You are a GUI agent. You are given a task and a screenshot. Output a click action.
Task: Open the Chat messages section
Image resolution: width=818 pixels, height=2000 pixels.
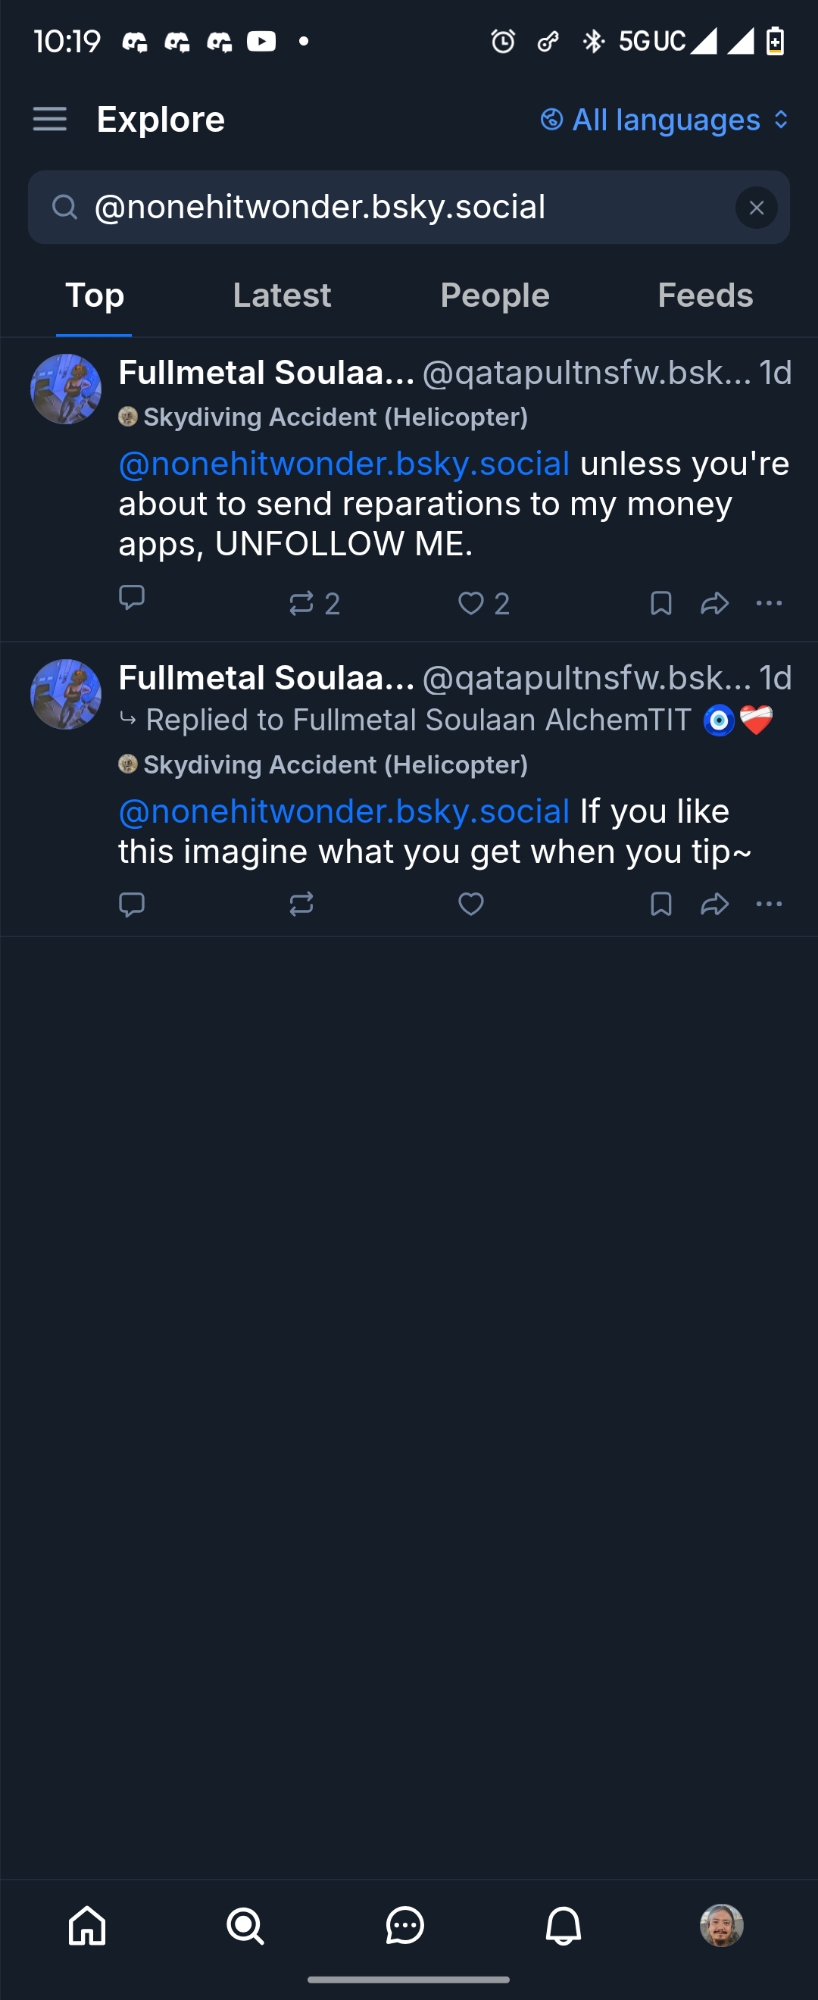pos(405,1925)
